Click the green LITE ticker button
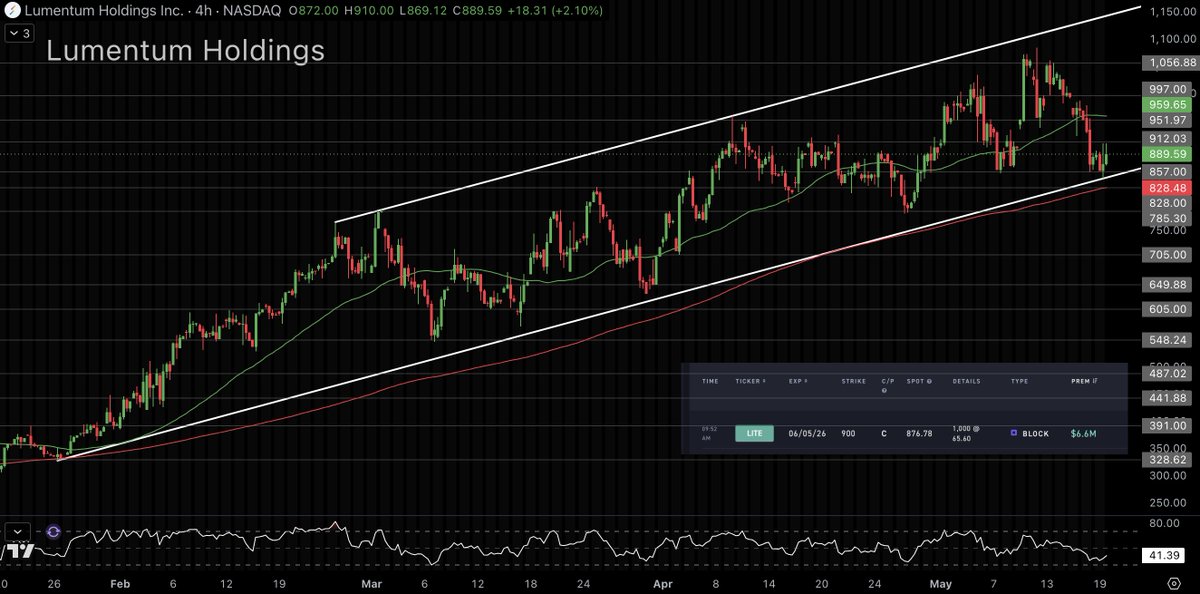The width and height of the screenshot is (1200, 594). (x=753, y=434)
